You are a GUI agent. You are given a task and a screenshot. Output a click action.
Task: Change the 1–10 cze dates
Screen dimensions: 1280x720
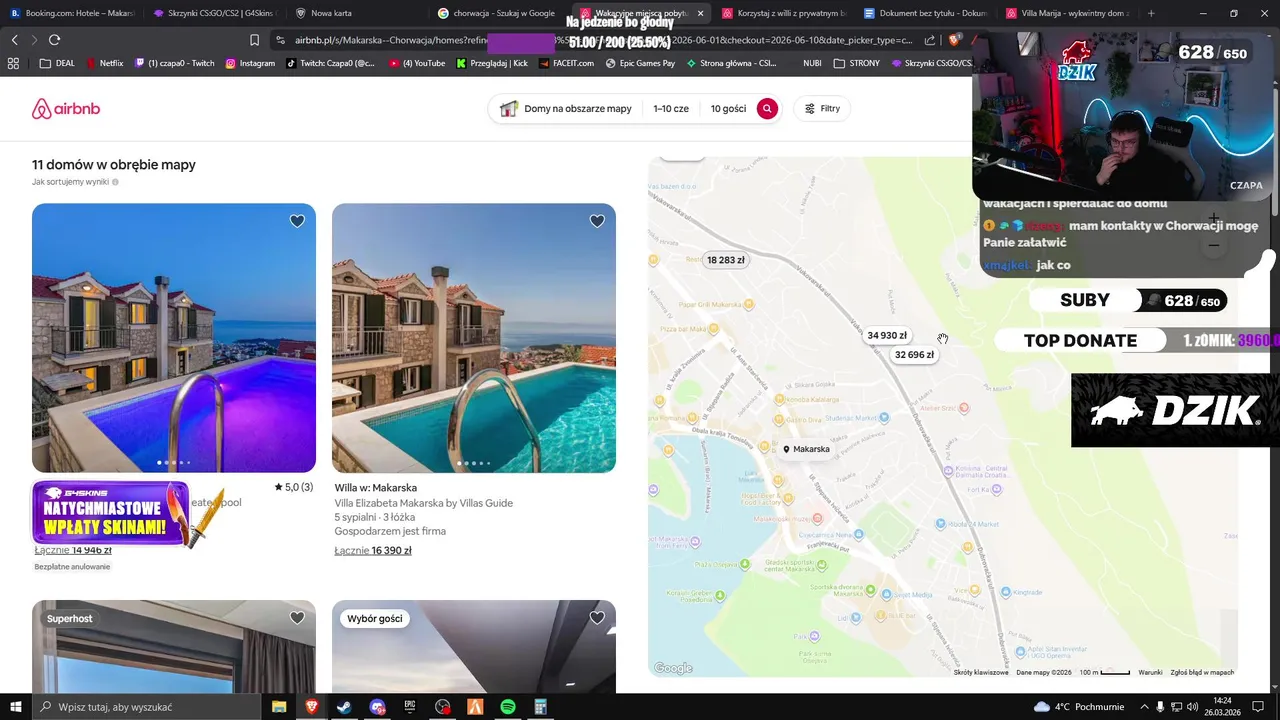(671, 109)
